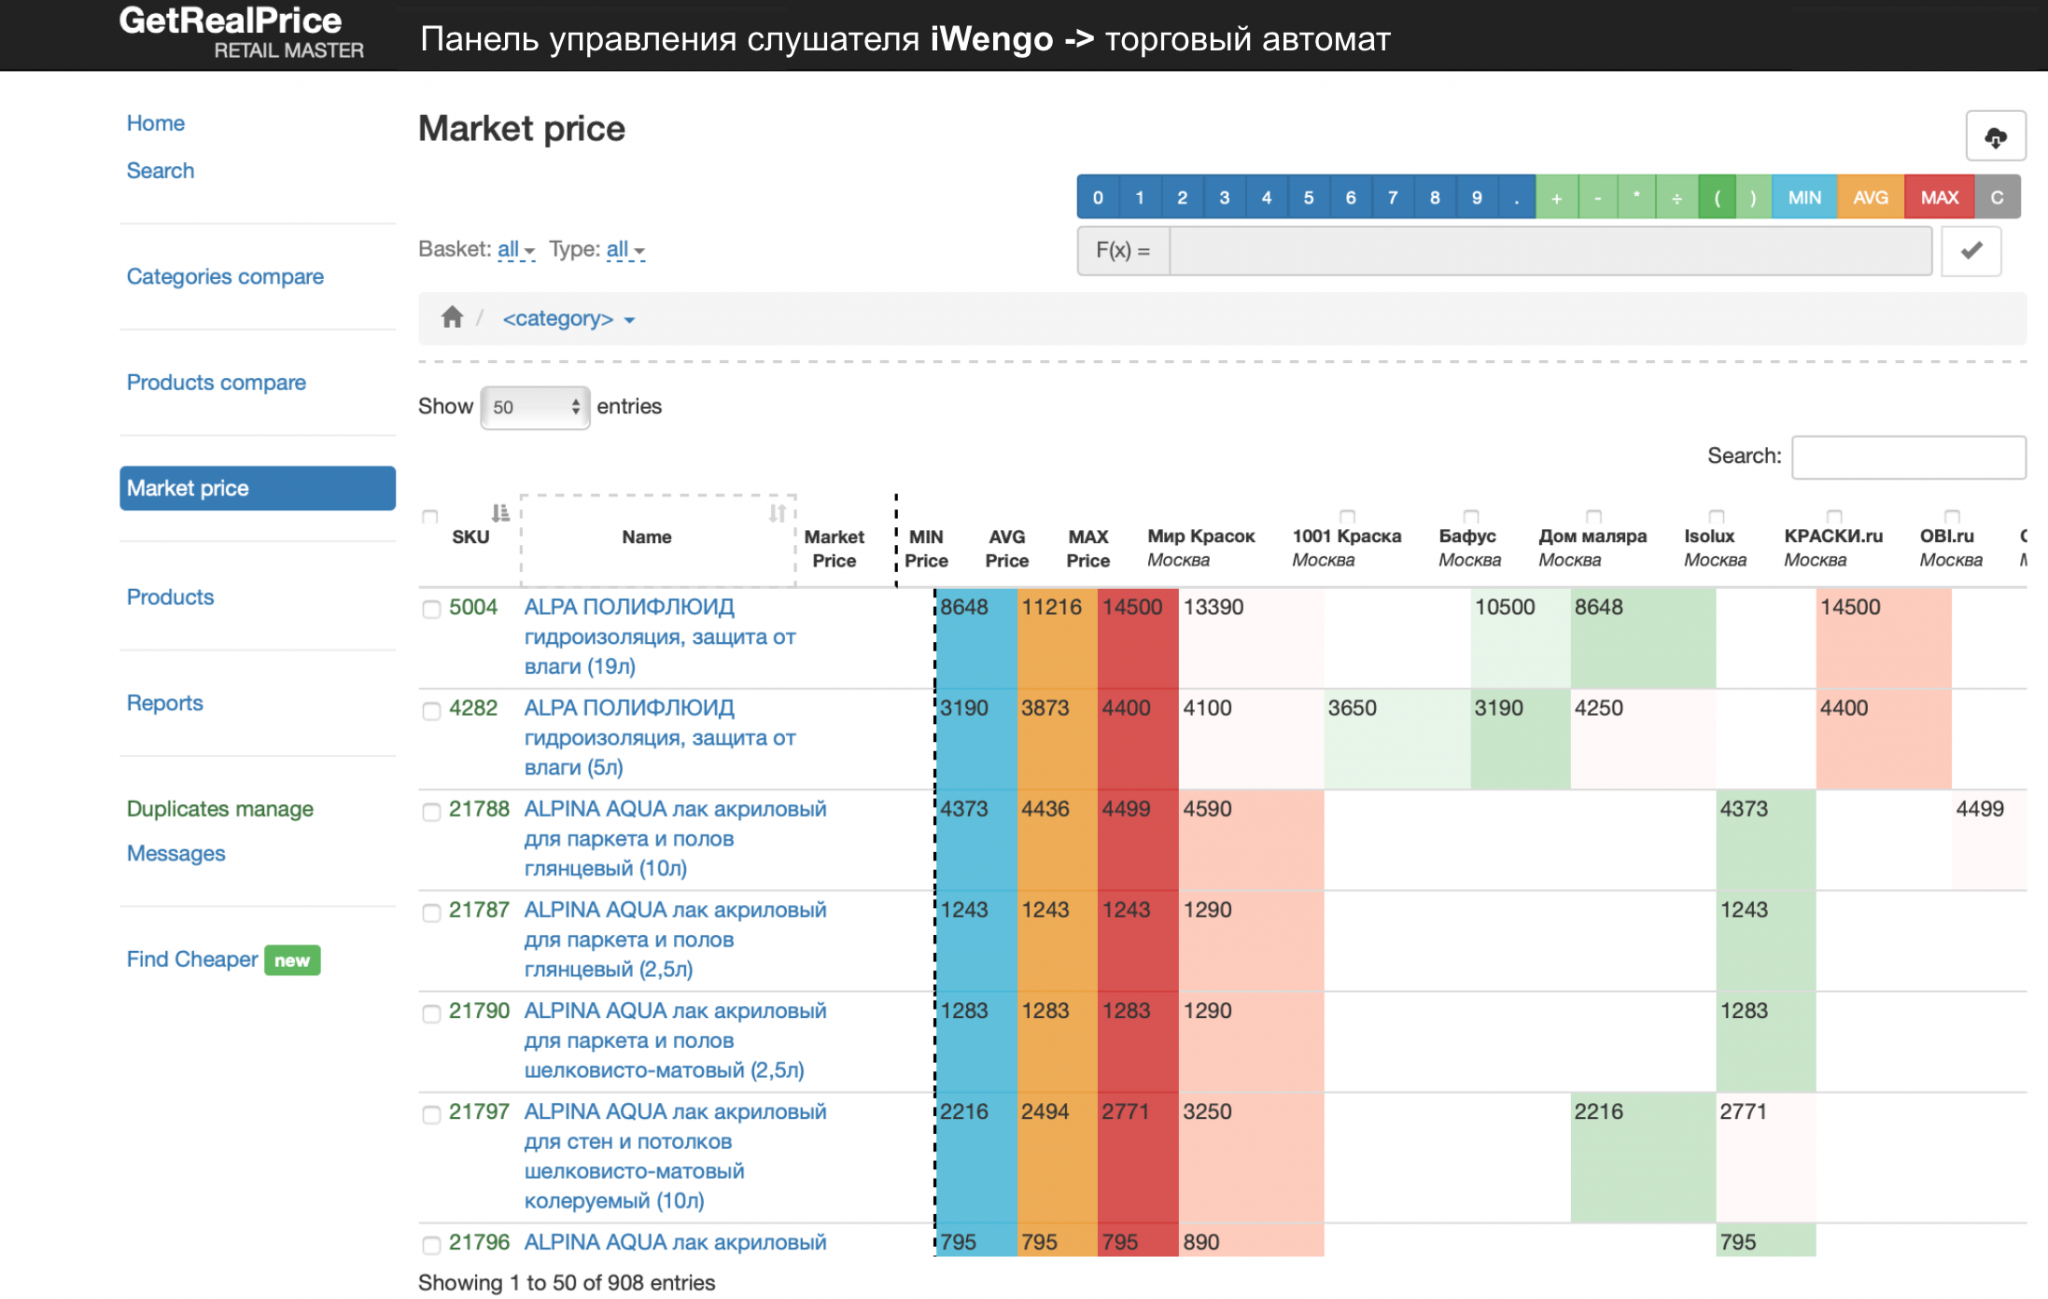Image resolution: width=2048 pixels, height=1299 pixels.
Task: Sort by SKU column sort icon
Action: (500, 513)
